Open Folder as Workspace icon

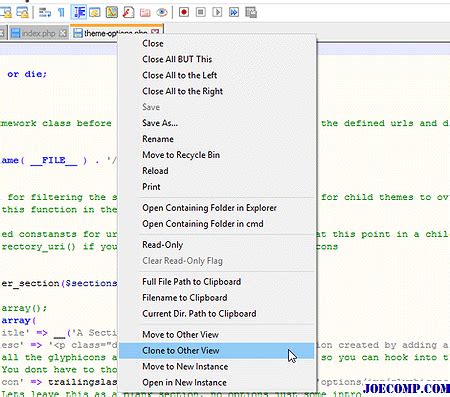145,12
